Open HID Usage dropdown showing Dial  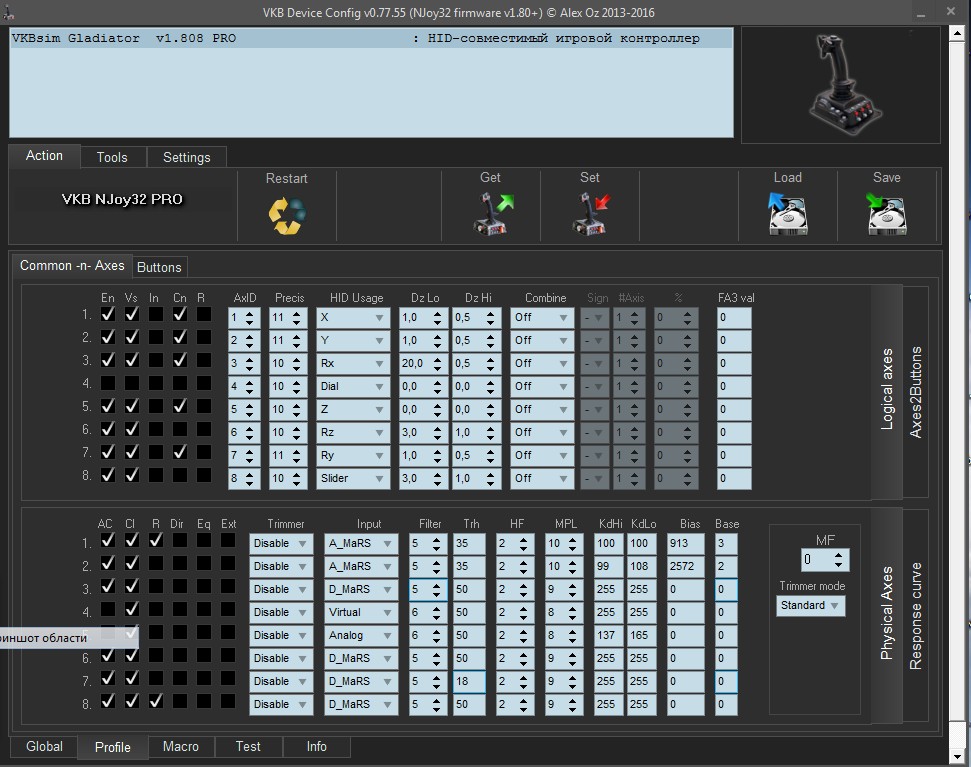353,386
